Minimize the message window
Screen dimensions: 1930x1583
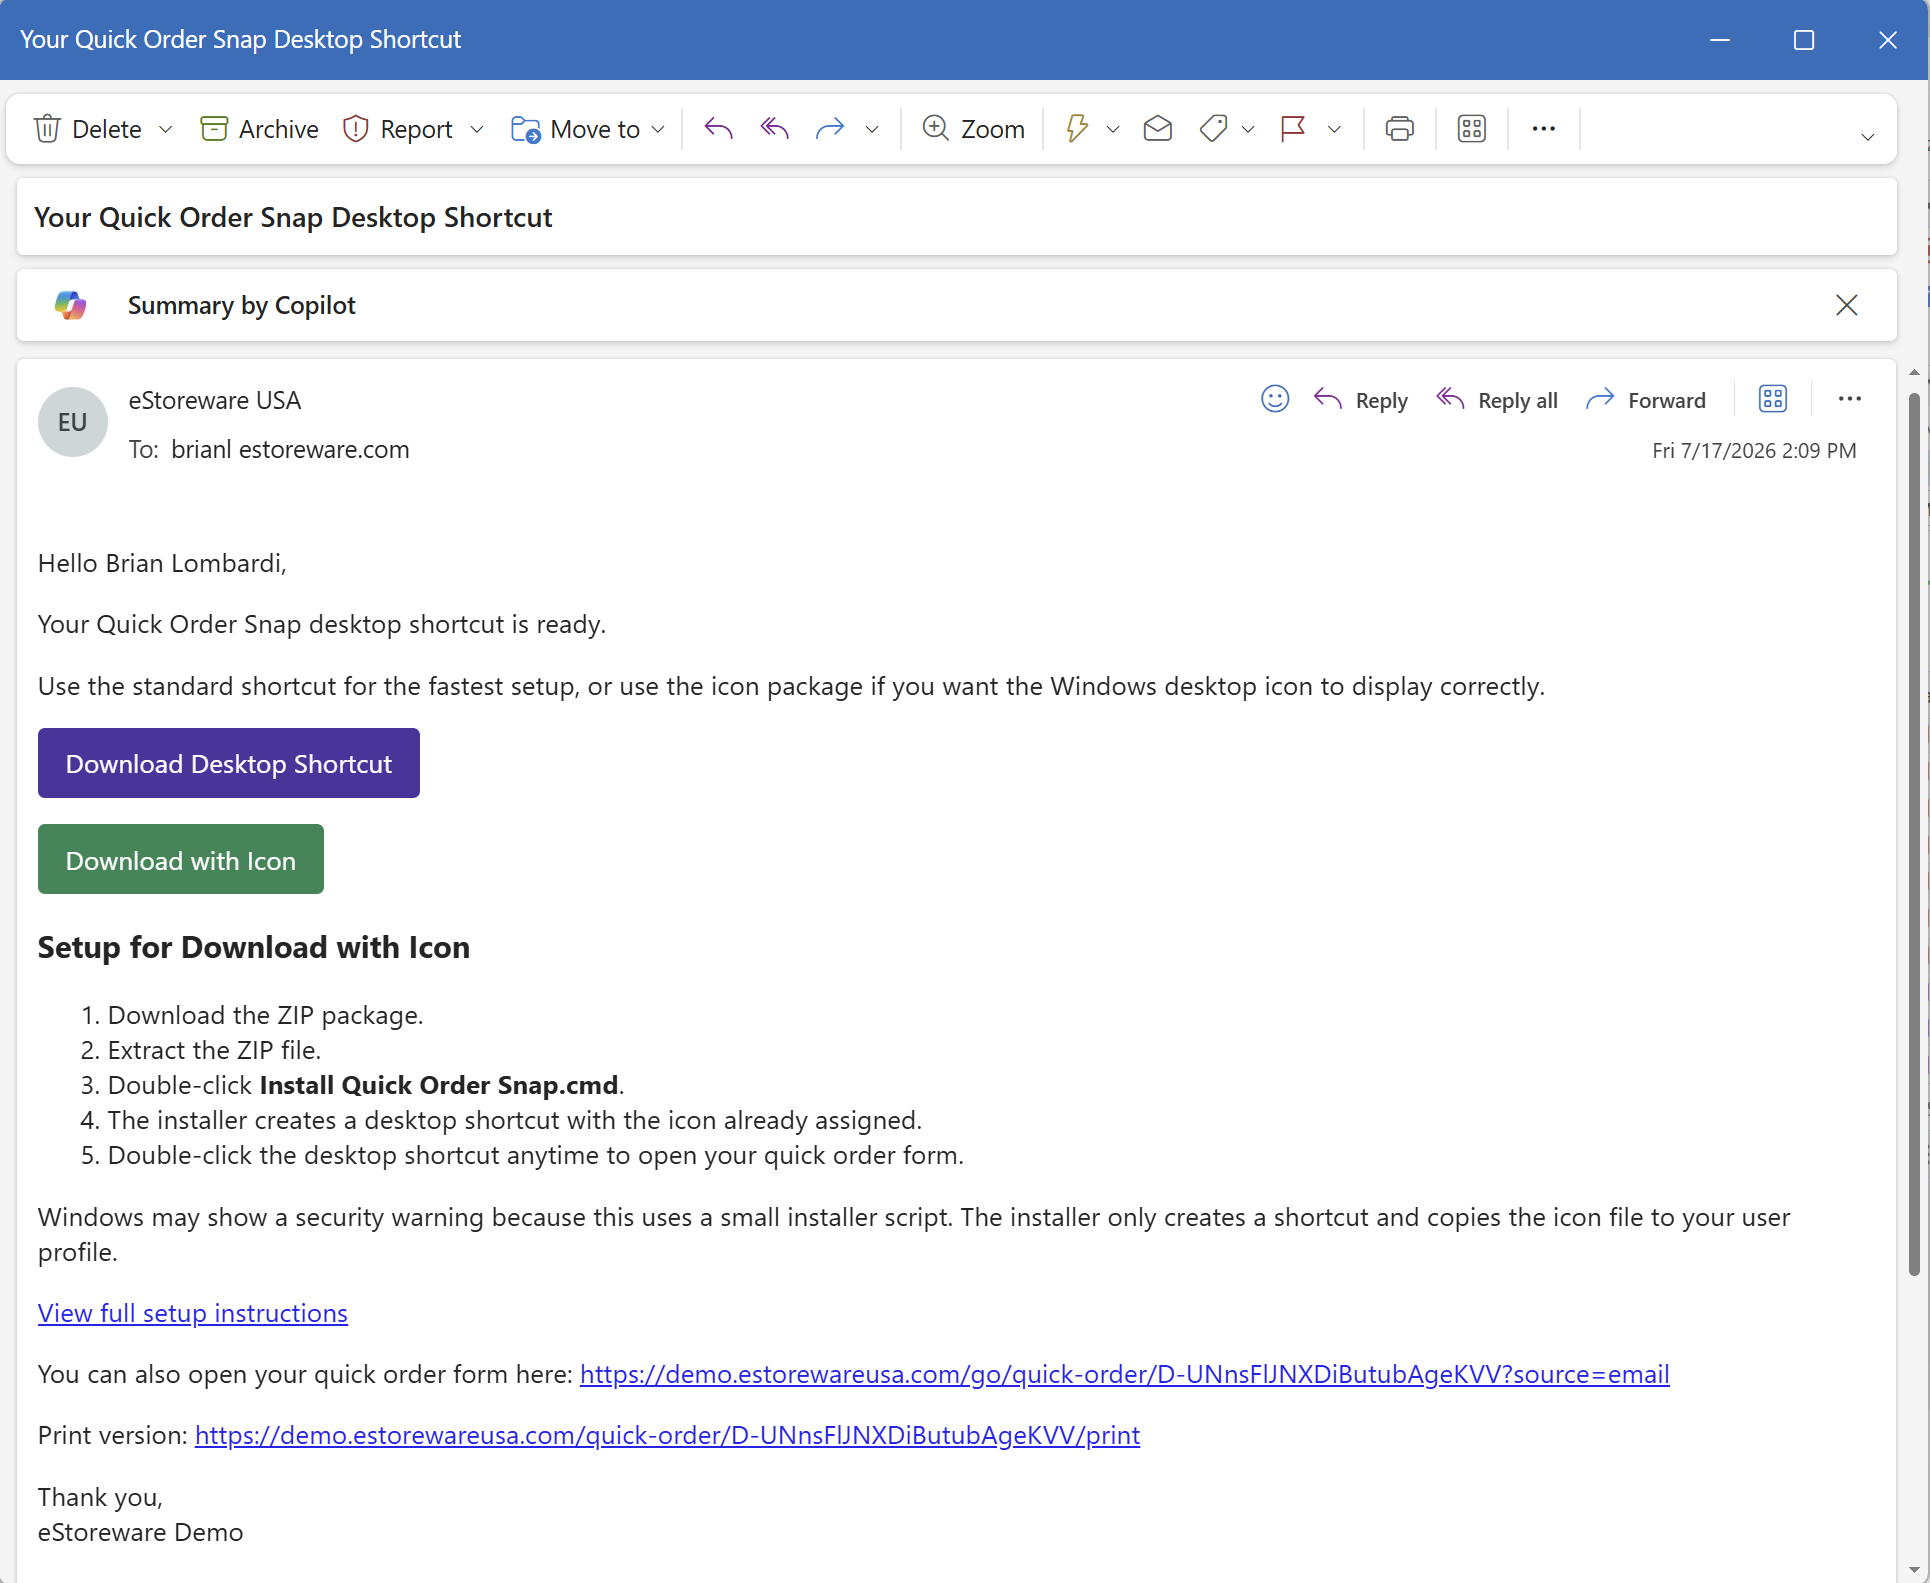click(x=1720, y=40)
